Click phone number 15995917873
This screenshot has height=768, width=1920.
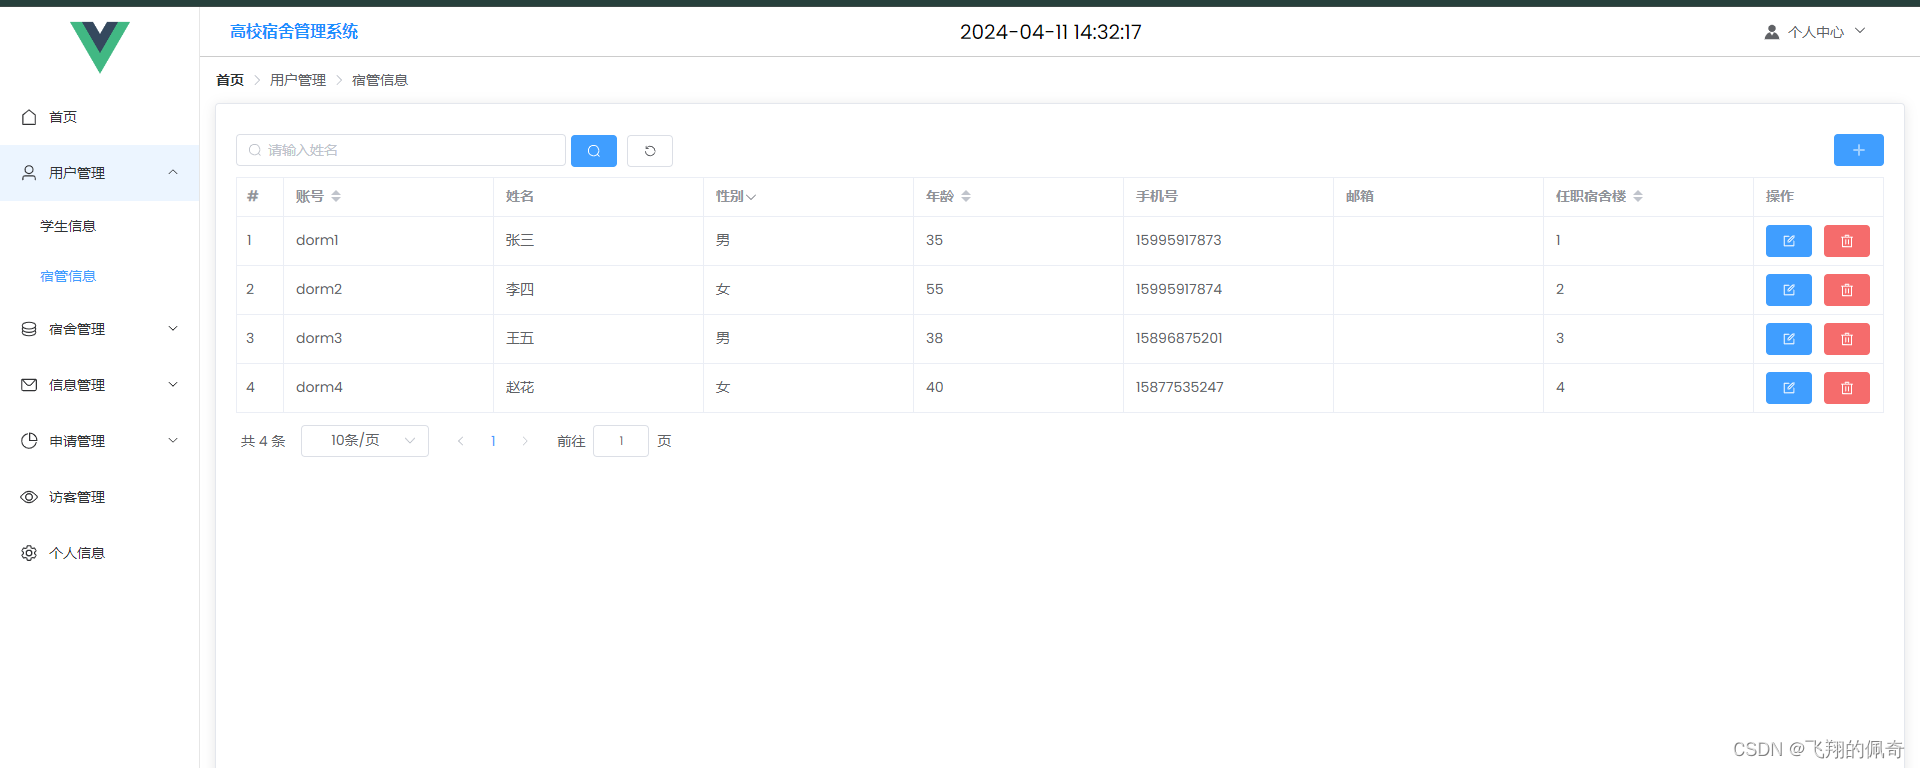[x=1179, y=240]
